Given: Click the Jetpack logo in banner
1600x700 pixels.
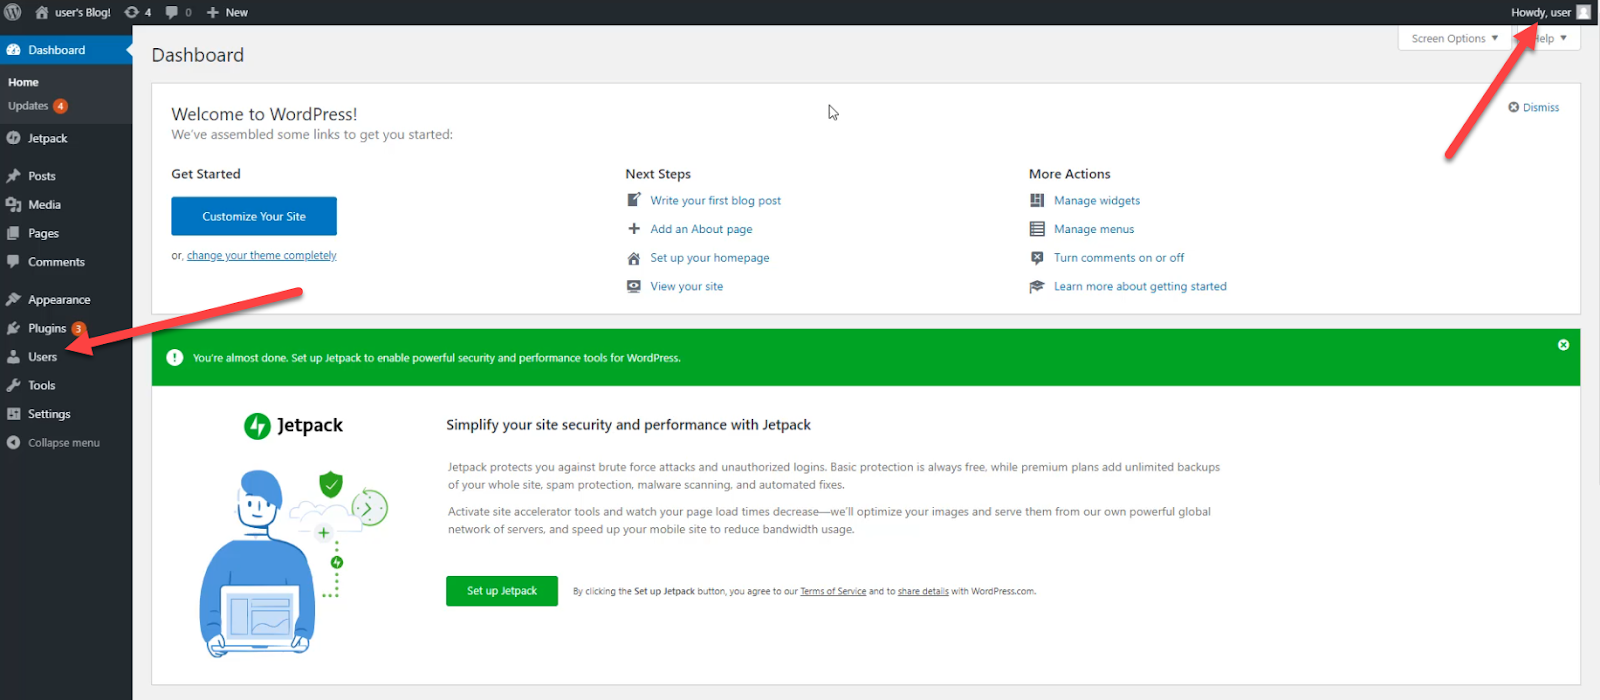Looking at the screenshot, I should (294, 426).
